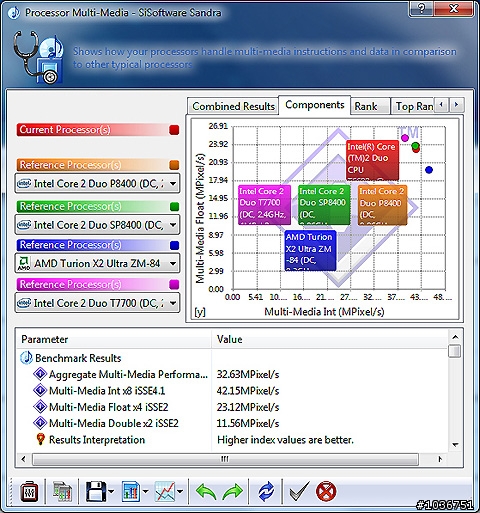Screen dimensions: 480x513
Task: Open the line graph icon dropdown arrow
Action: pos(180,492)
